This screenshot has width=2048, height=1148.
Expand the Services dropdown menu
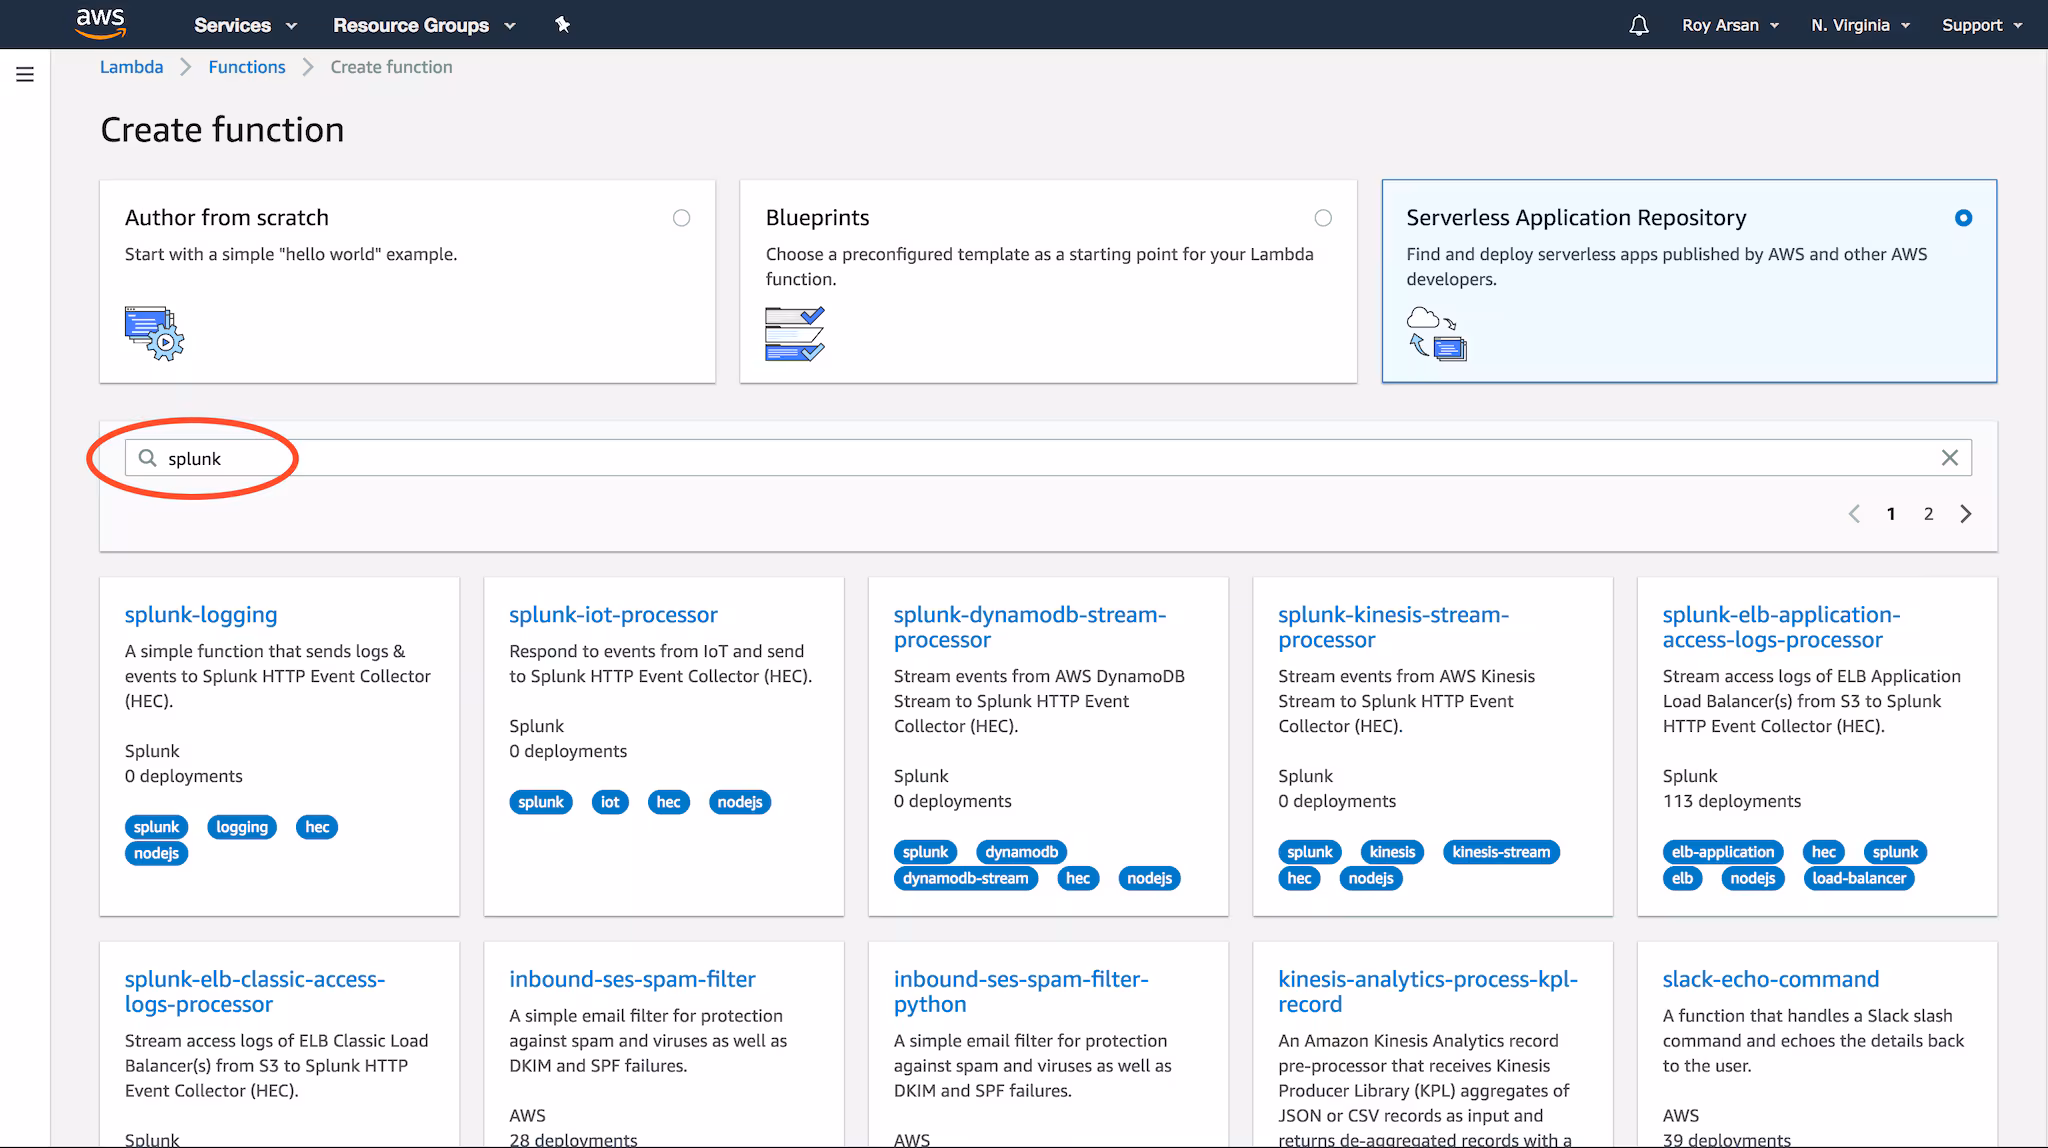(245, 25)
